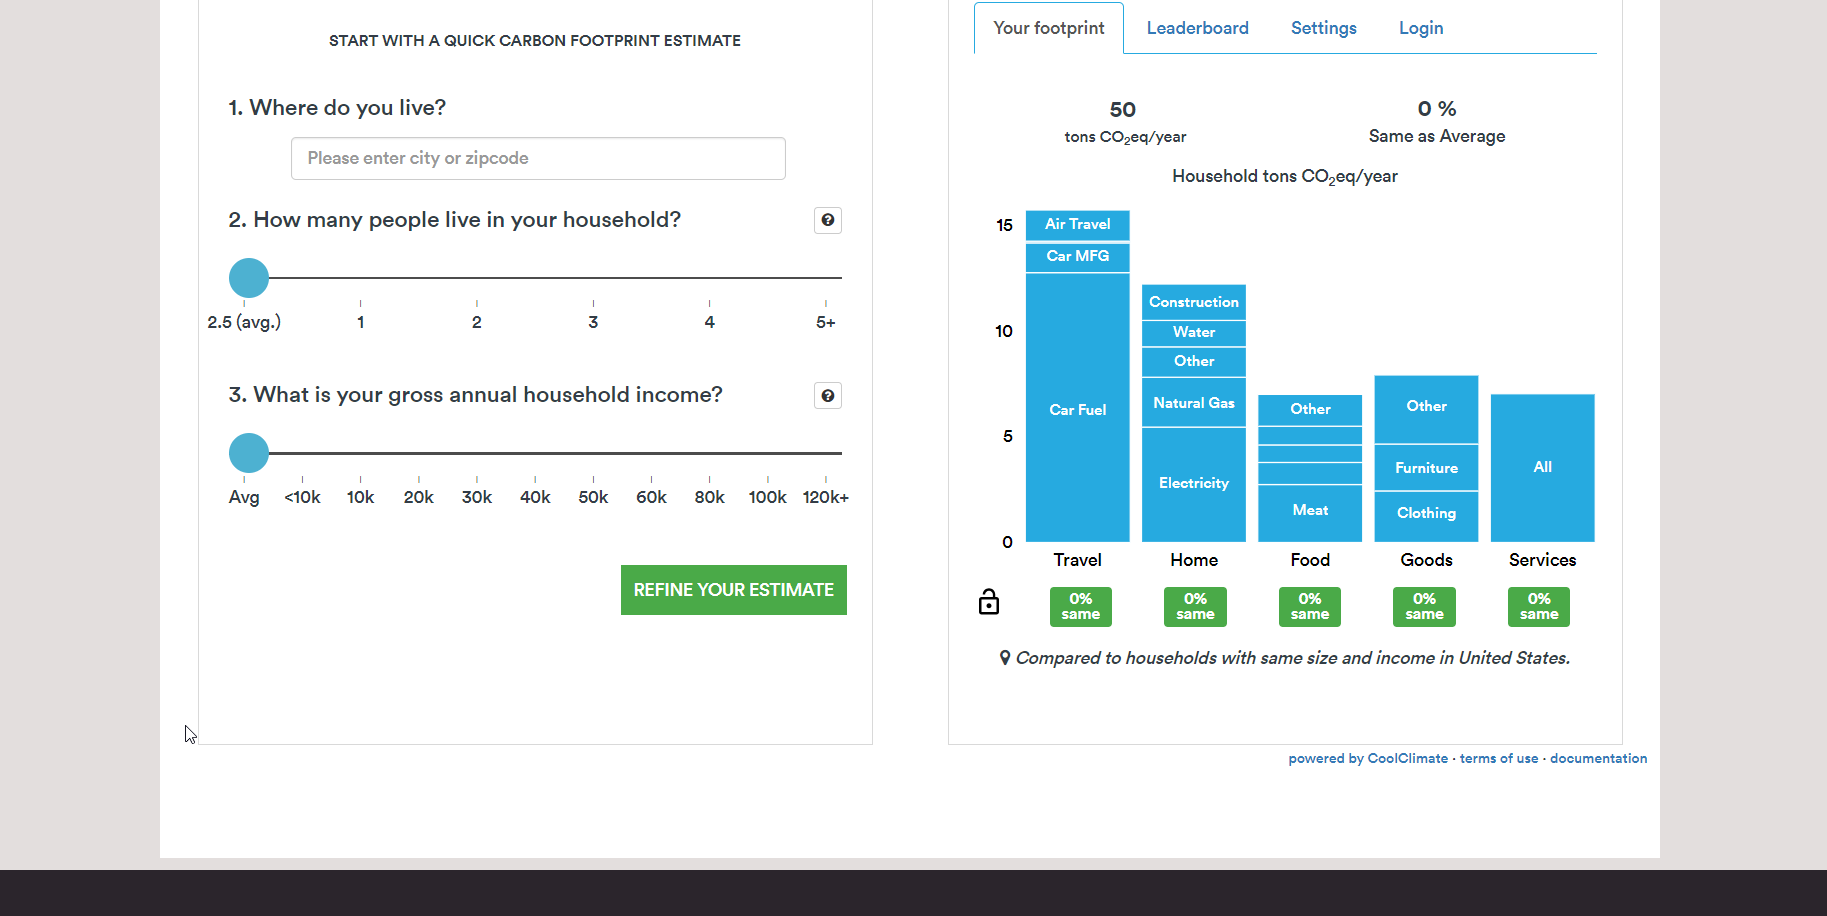Select the Electricity segment in Home bar
The image size is (1827, 916).
[x=1193, y=484]
